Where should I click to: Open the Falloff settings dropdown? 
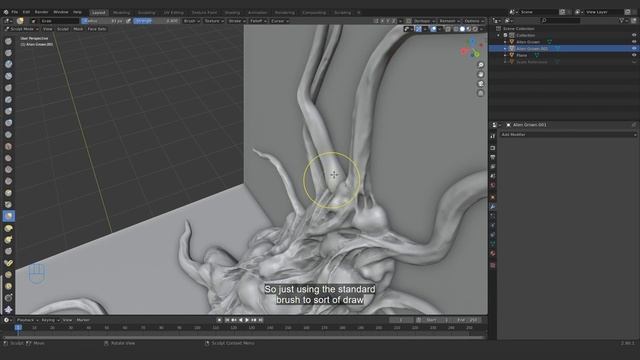pos(258,21)
